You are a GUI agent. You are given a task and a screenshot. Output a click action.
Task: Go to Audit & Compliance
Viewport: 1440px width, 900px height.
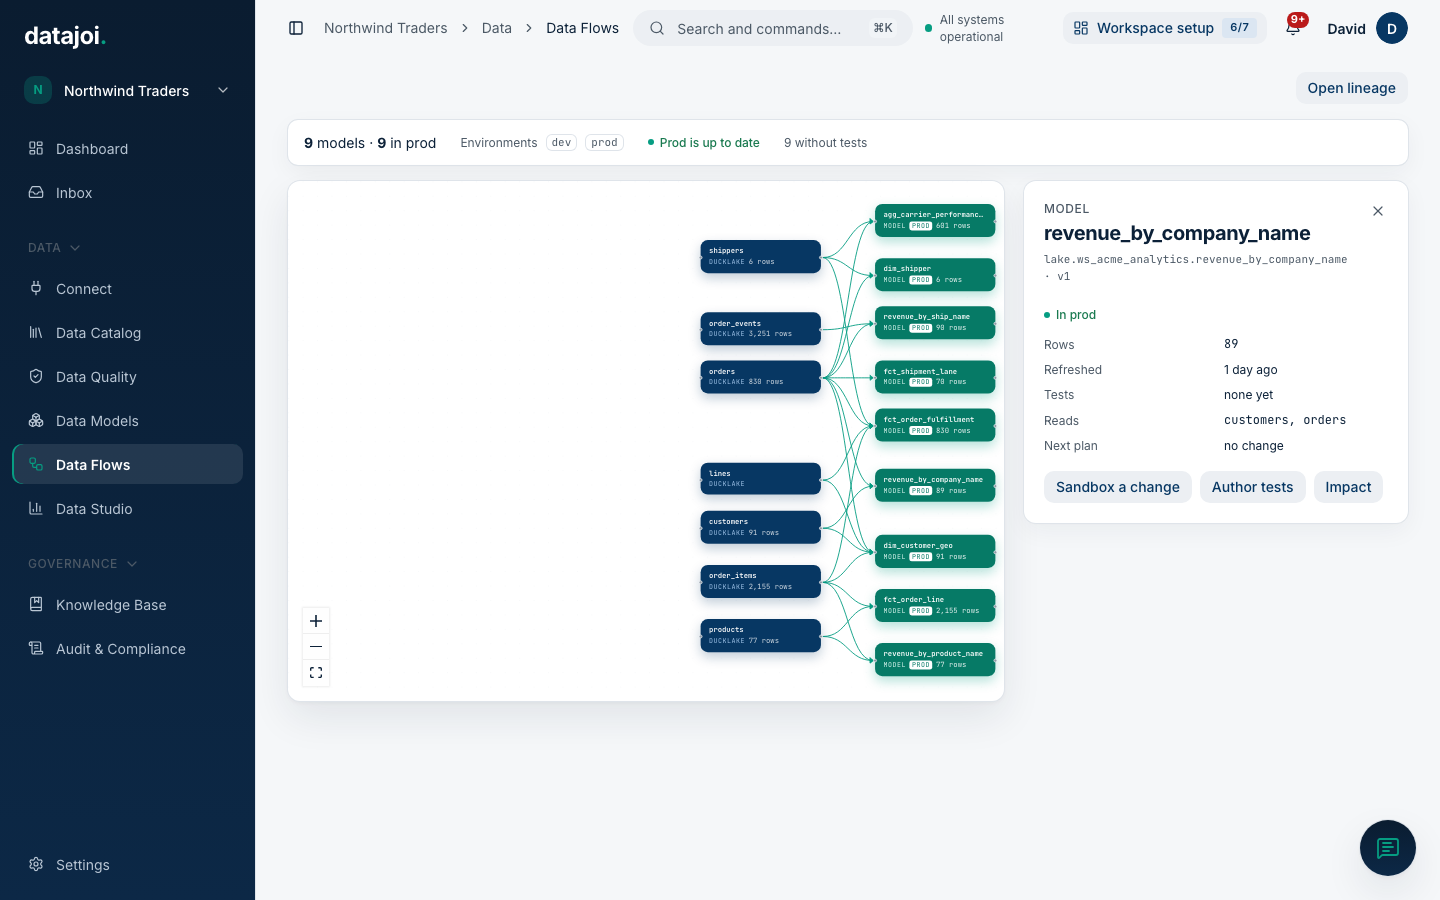pyautogui.click(x=127, y=649)
